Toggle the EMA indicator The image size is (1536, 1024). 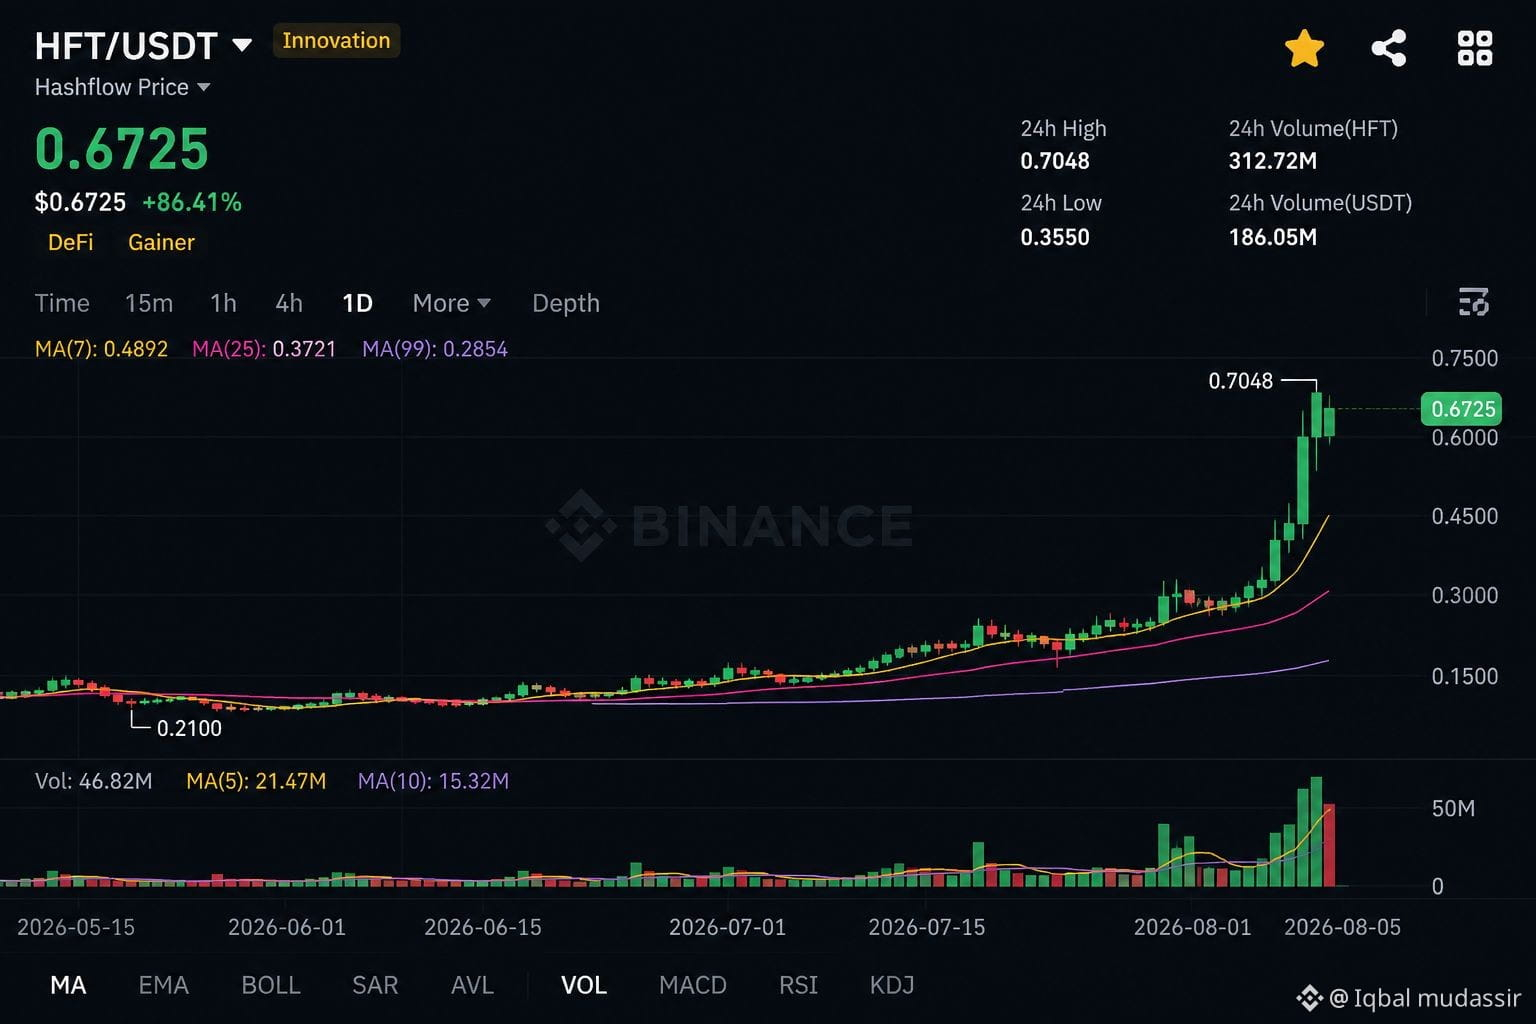pos(163,985)
